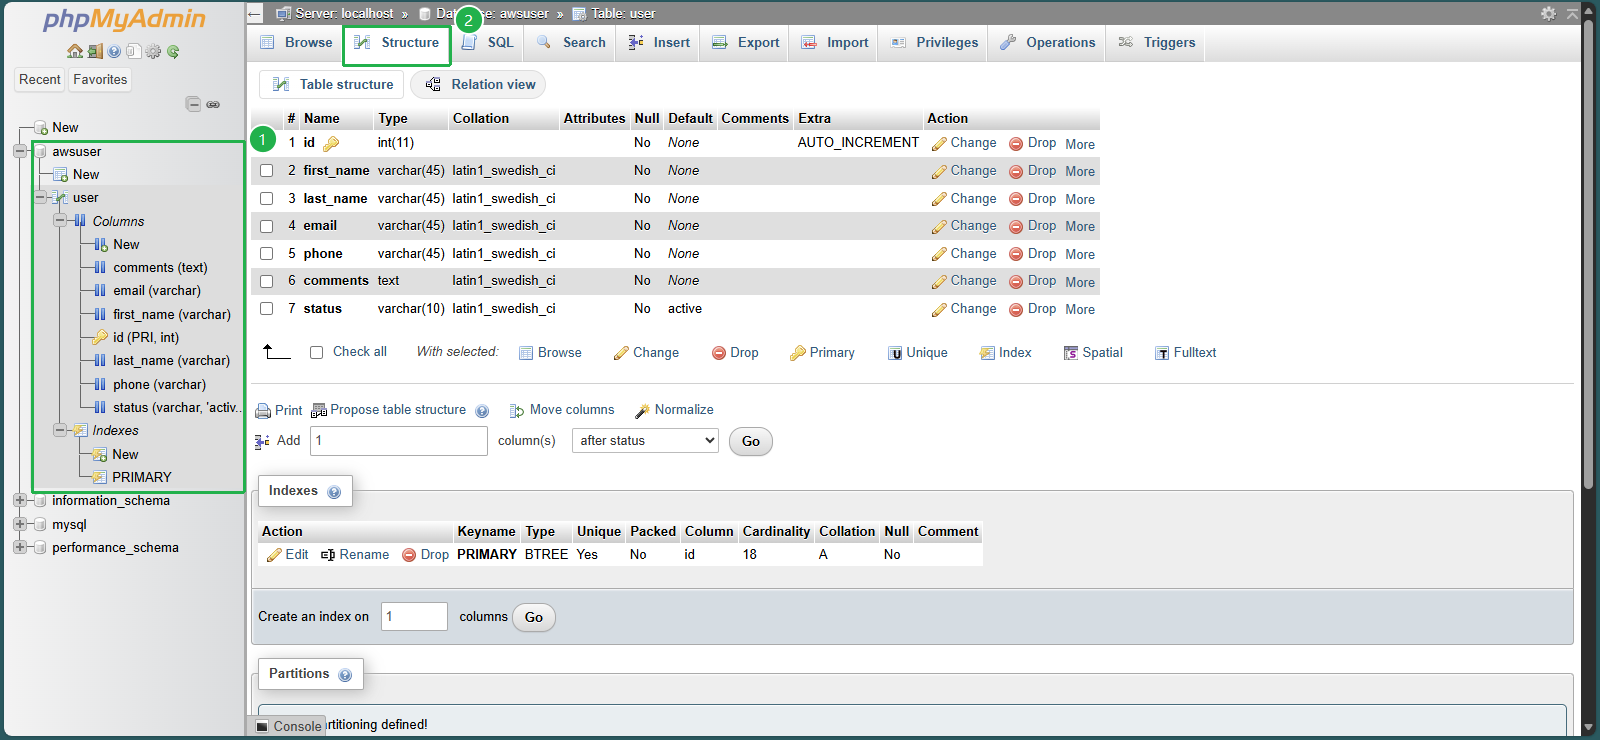Open the Relation view sub-tab

tap(480, 84)
